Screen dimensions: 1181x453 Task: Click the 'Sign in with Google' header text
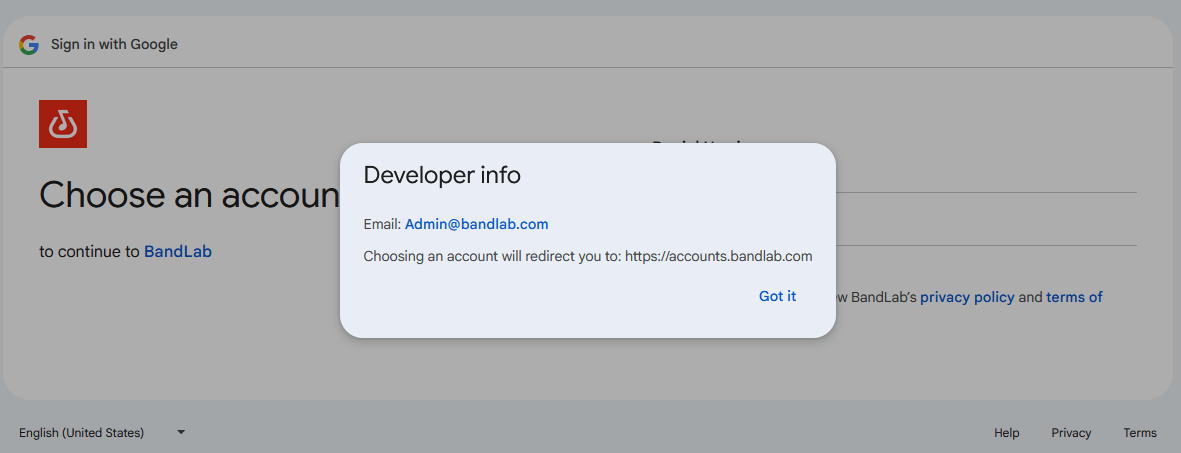(114, 44)
